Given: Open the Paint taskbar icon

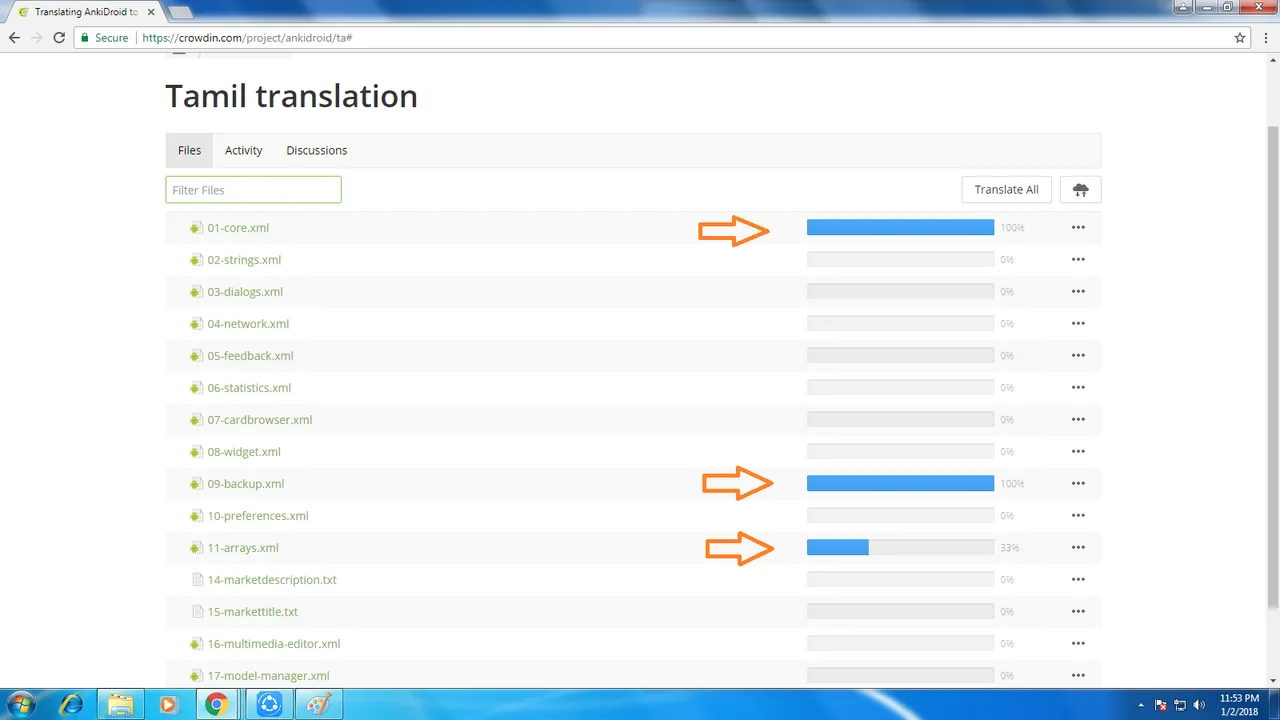Looking at the screenshot, I should pyautogui.click(x=318, y=704).
